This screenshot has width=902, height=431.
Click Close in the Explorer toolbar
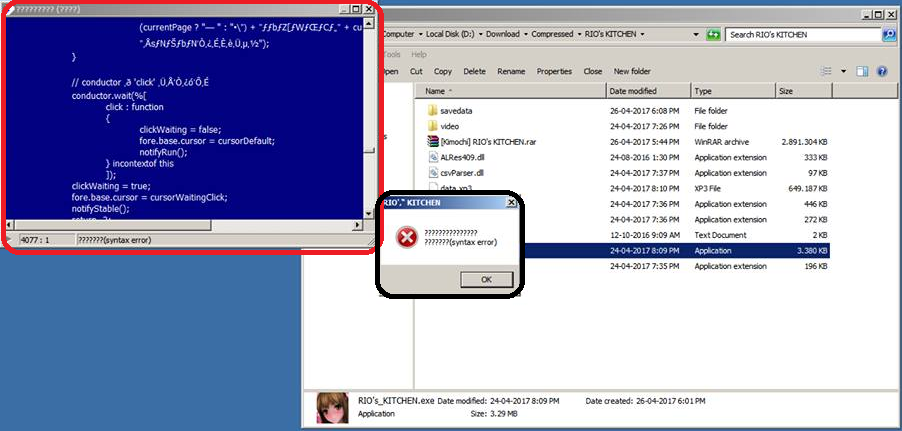pos(593,71)
